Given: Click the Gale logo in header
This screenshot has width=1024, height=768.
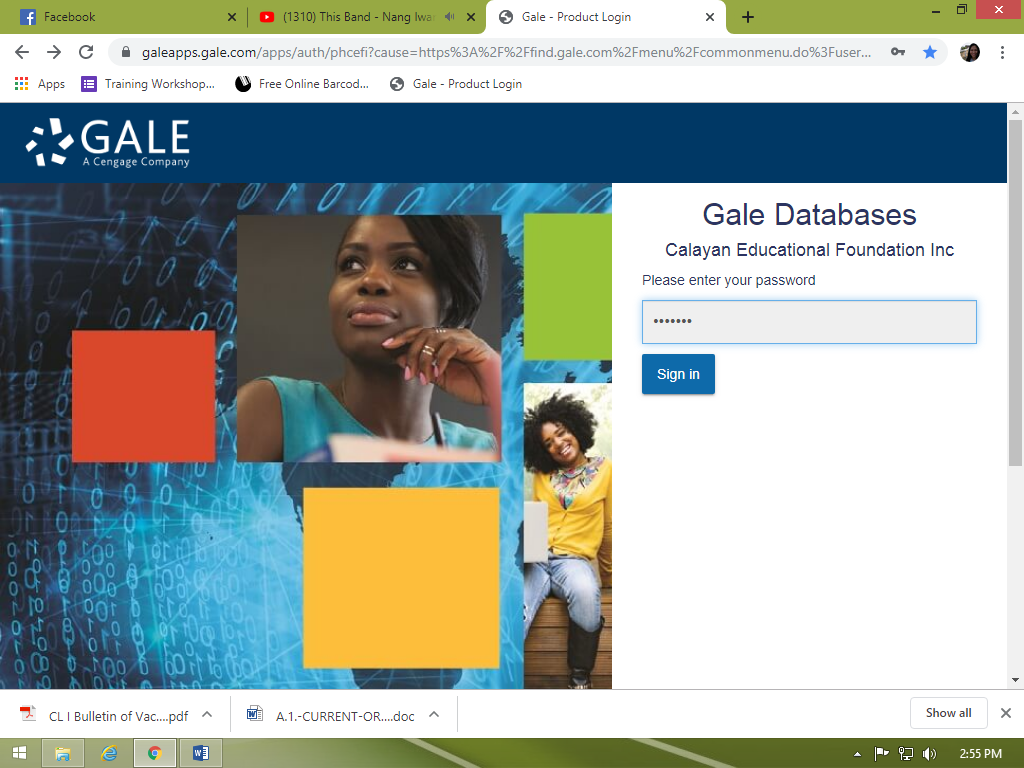Looking at the screenshot, I should (108, 142).
